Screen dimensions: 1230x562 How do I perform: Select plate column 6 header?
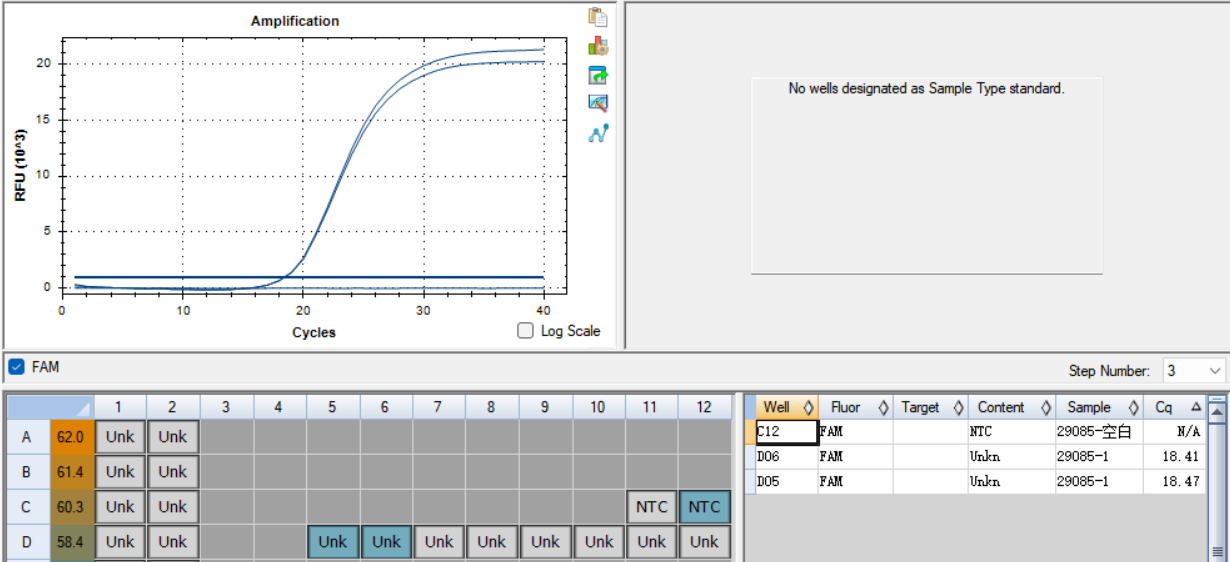coord(385,407)
